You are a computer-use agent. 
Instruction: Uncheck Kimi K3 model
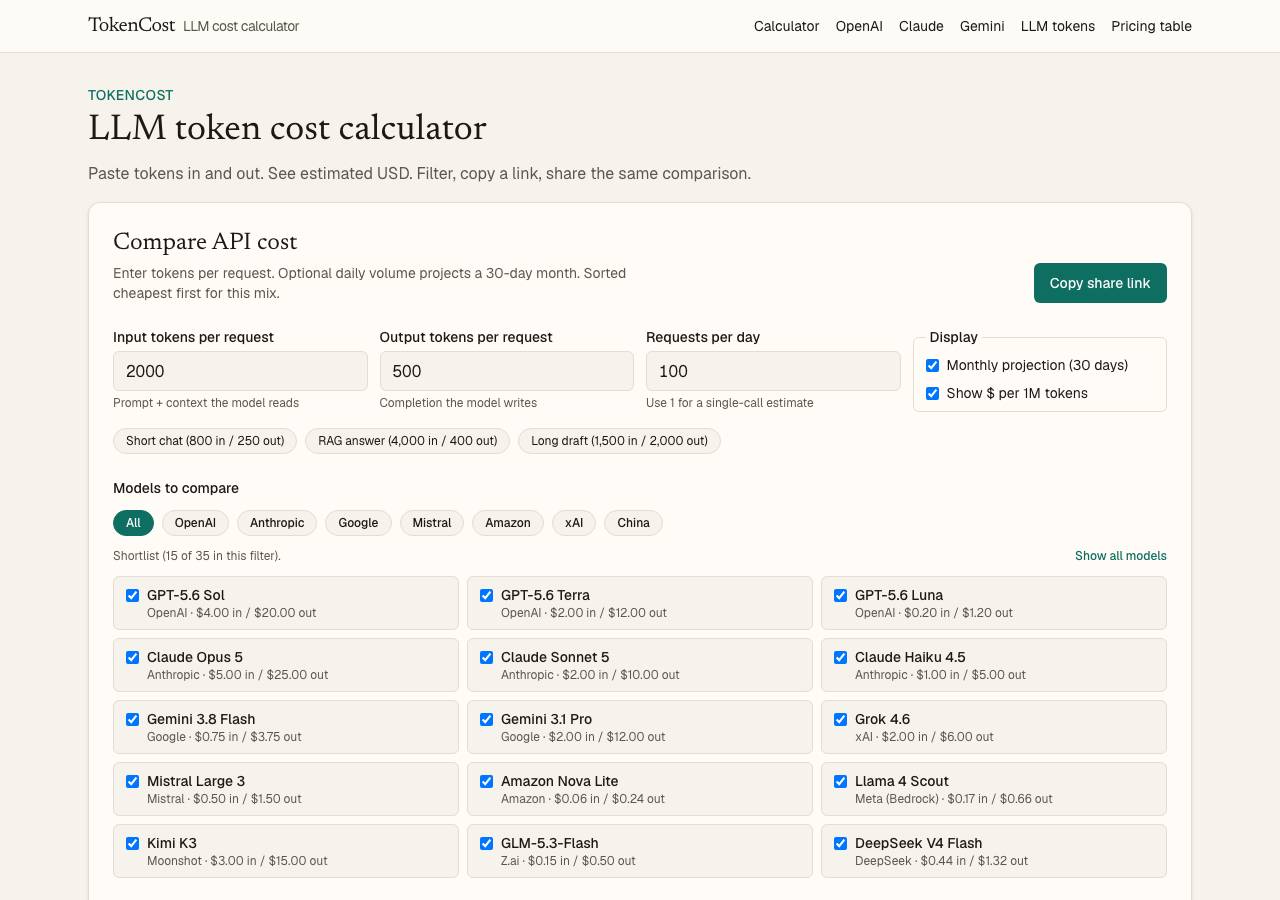tap(132, 843)
